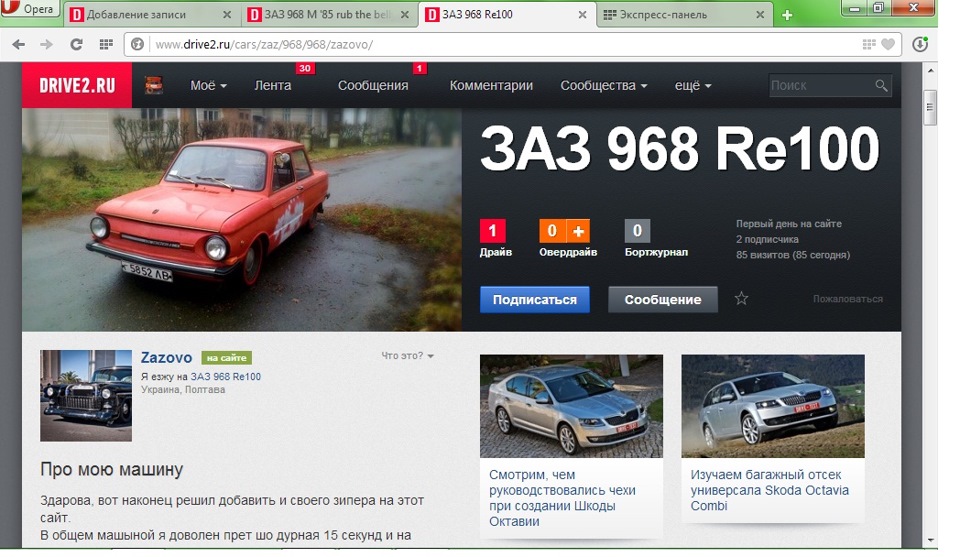Bookmark page with heart icon
This screenshot has height=557, width=960.
pyautogui.click(x=887, y=44)
